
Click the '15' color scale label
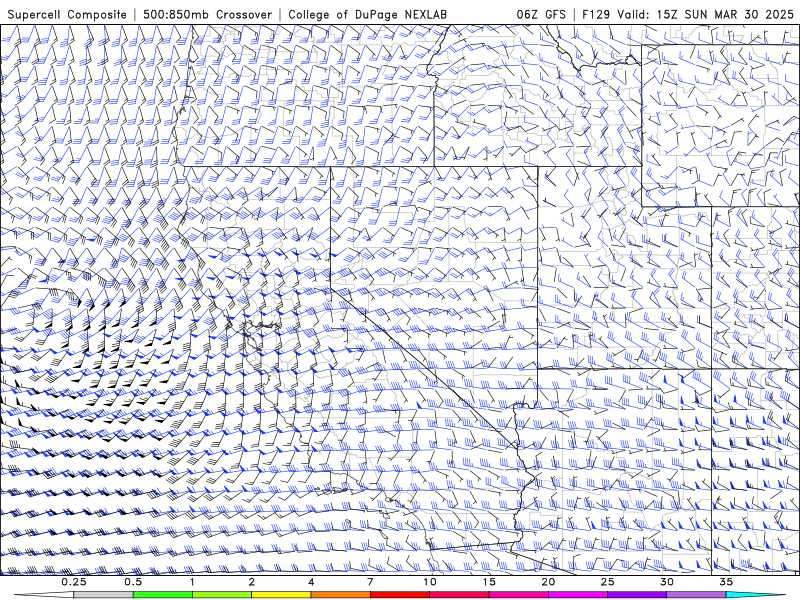[489, 582]
